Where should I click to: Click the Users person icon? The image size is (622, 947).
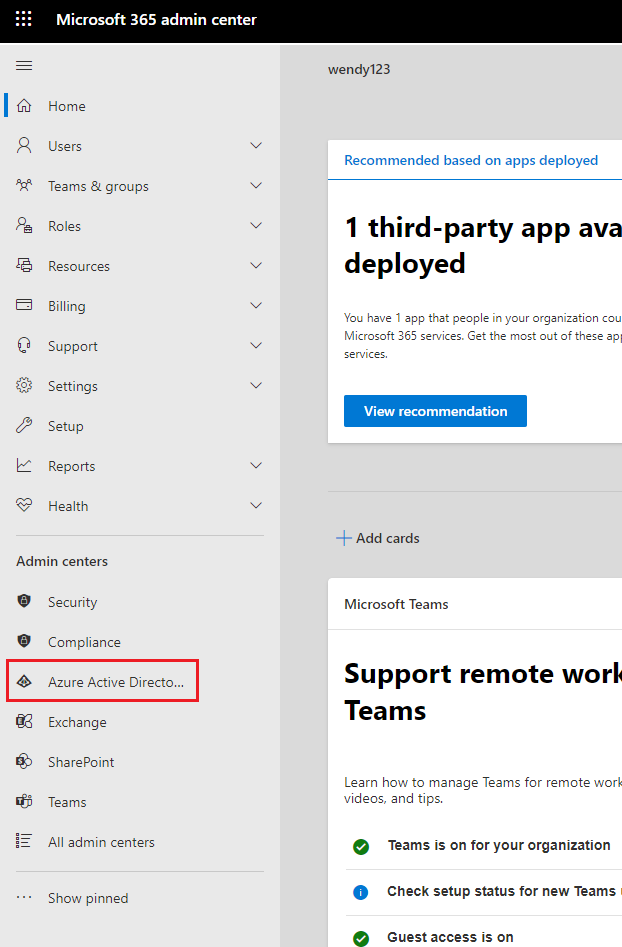24,146
